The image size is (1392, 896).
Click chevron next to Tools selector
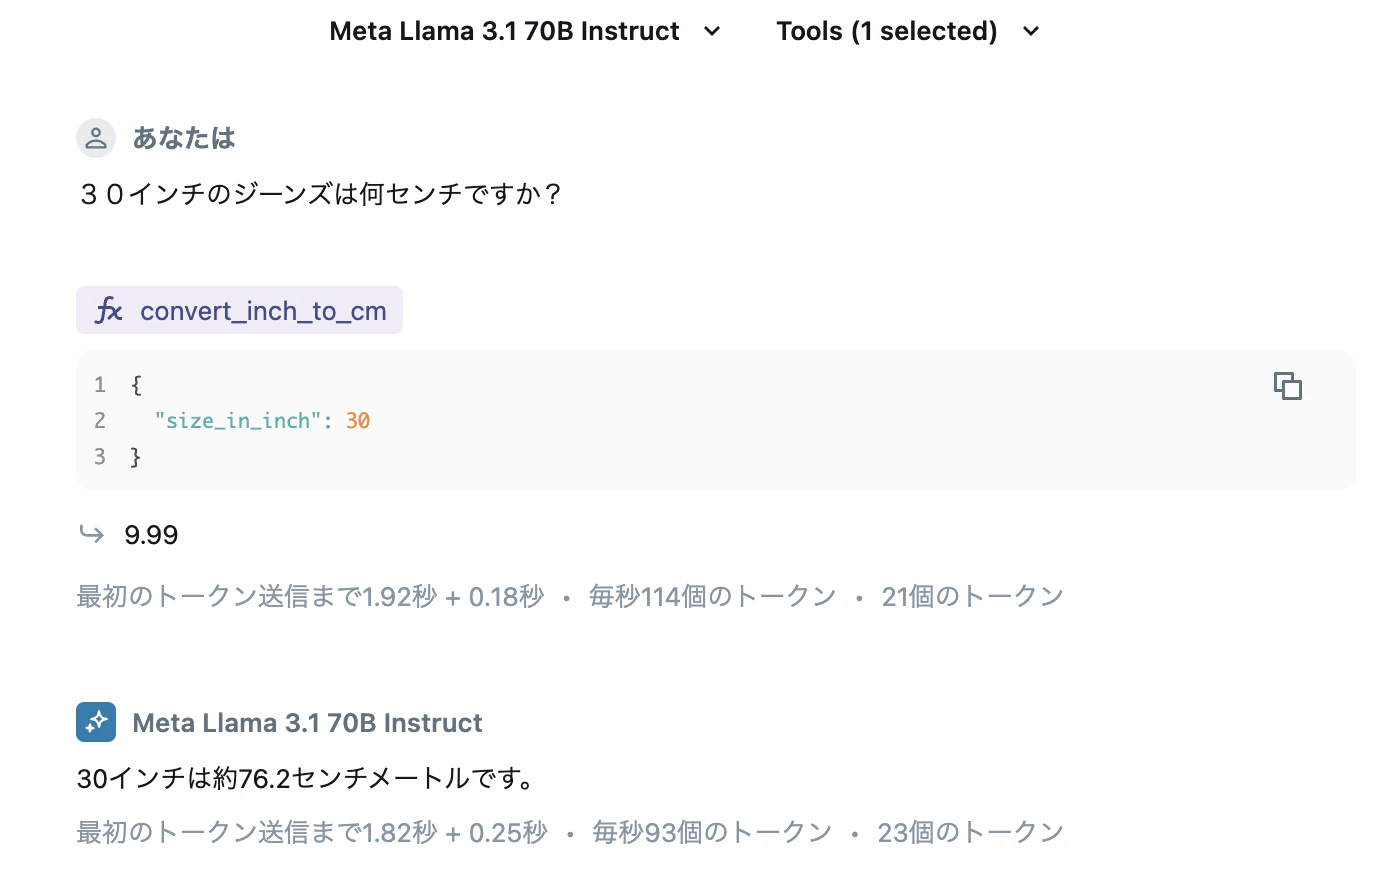click(x=1031, y=31)
